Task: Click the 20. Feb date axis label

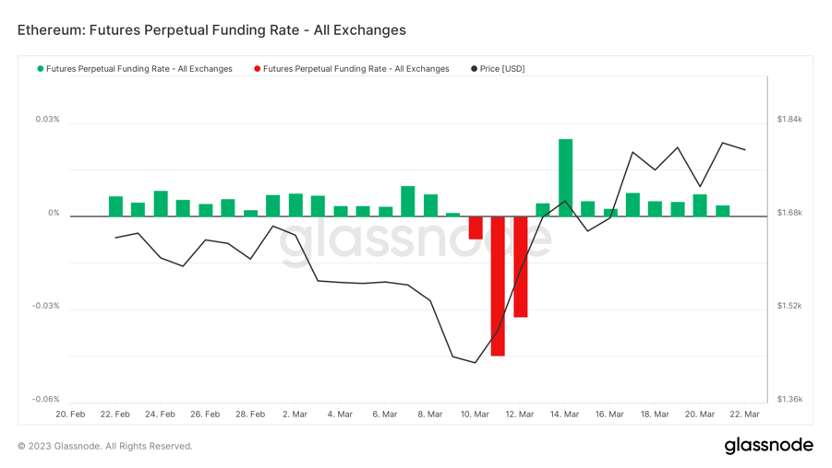Action: [x=70, y=414]
